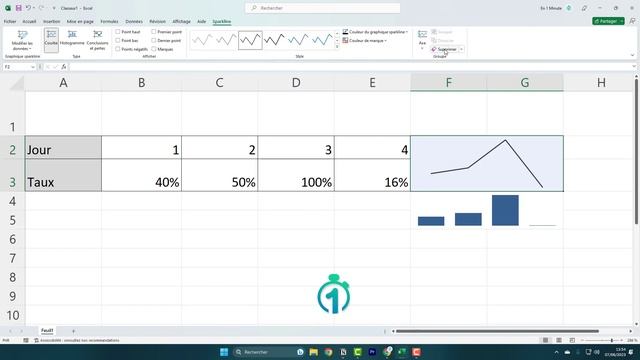Select the fourth dark sparkline style thumbnail
640x360 pixels.
[x=274, y=40]
